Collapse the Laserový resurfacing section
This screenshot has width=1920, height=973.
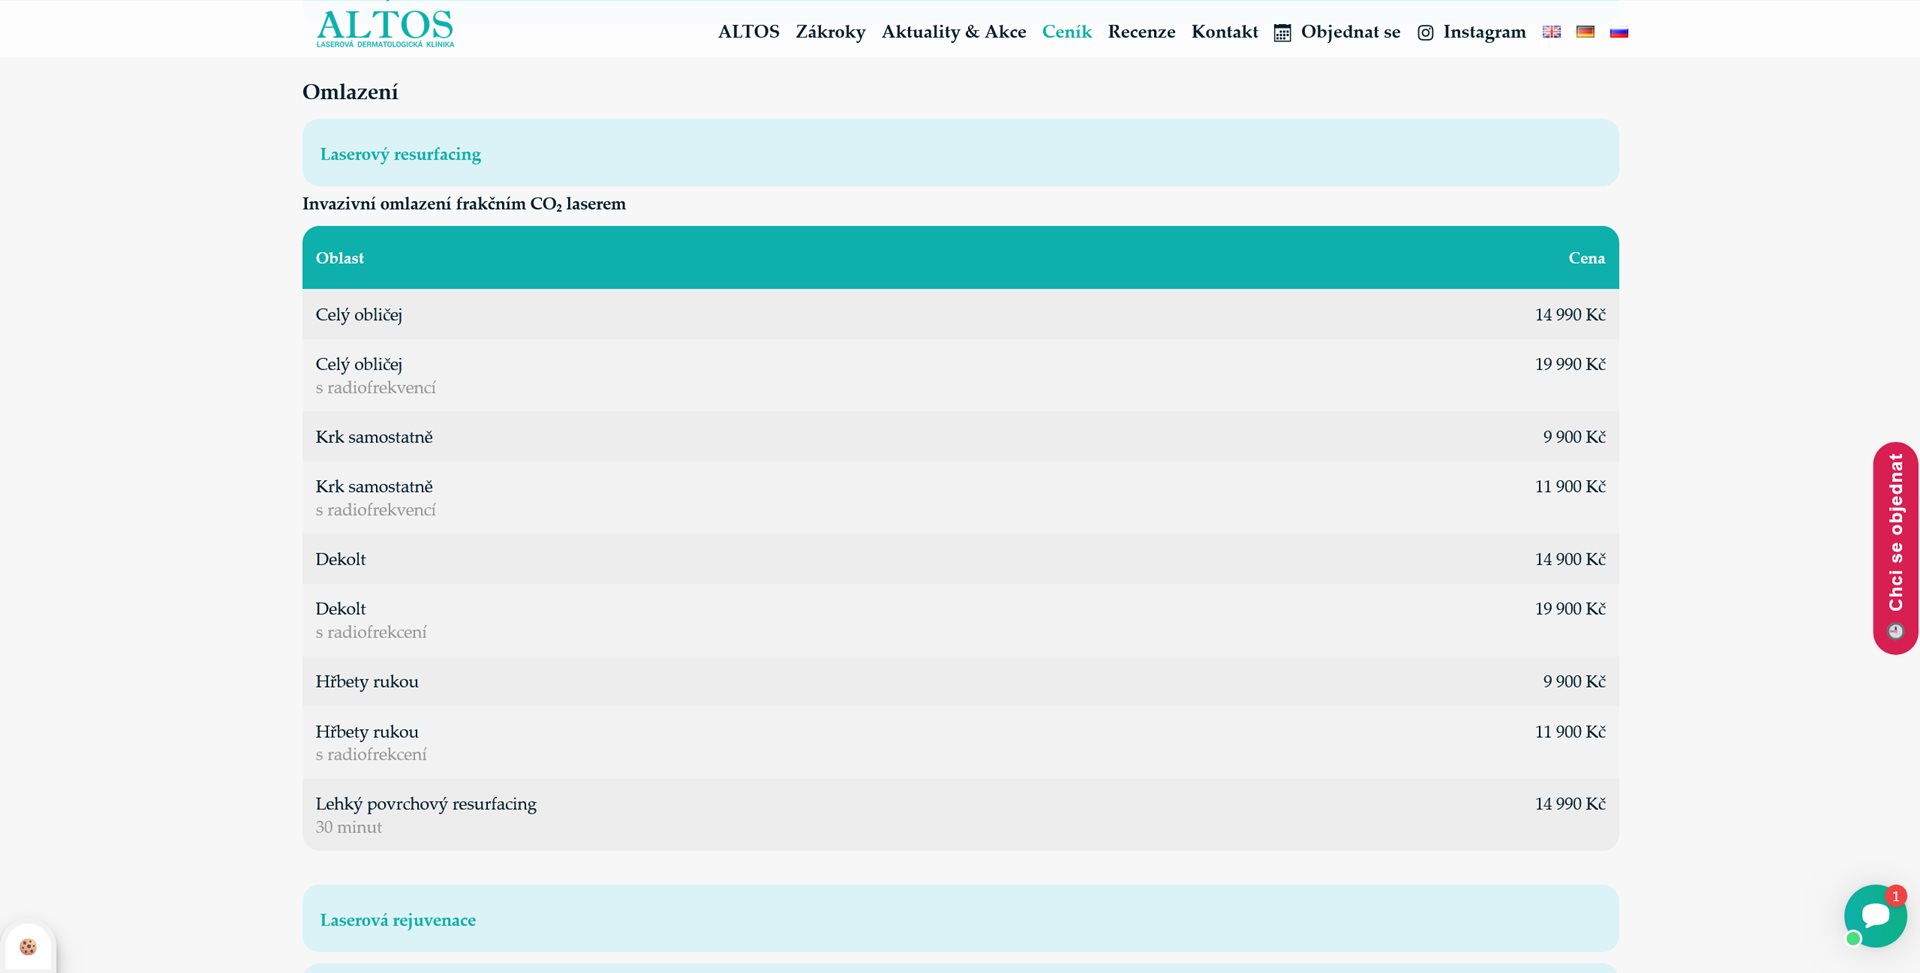960,153
